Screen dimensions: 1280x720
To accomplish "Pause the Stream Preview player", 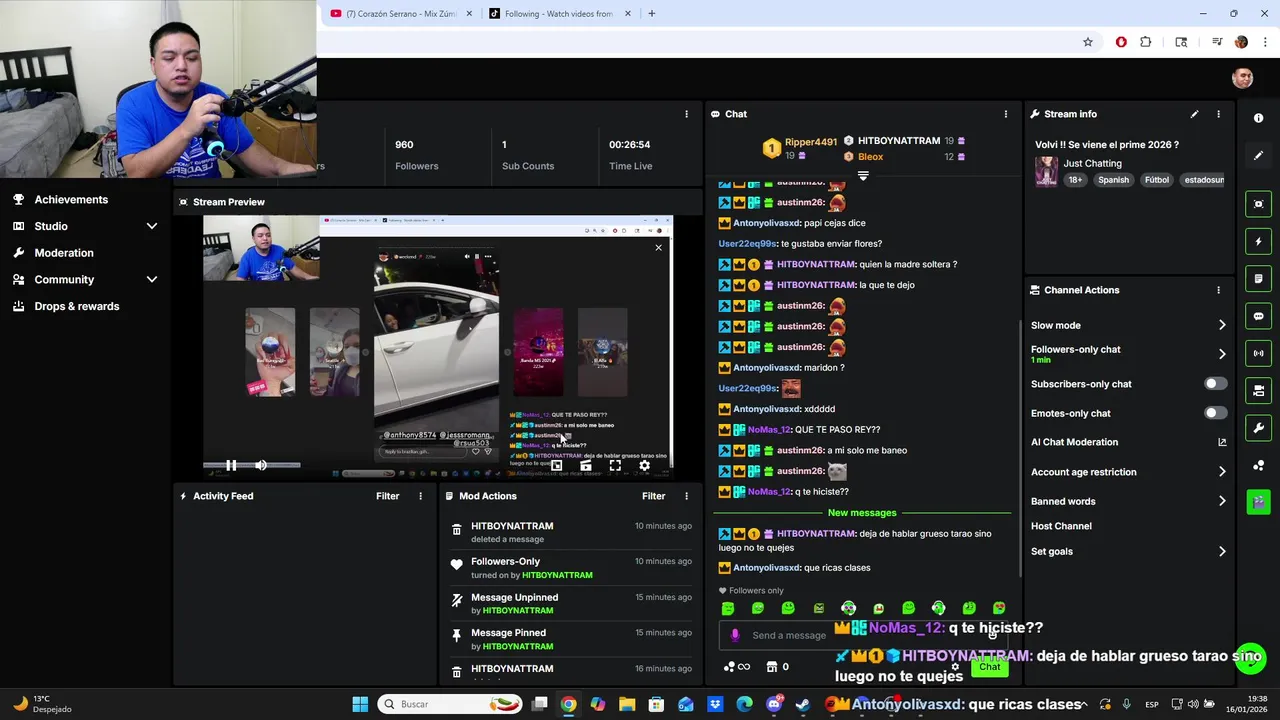I will tap(231, 465).
